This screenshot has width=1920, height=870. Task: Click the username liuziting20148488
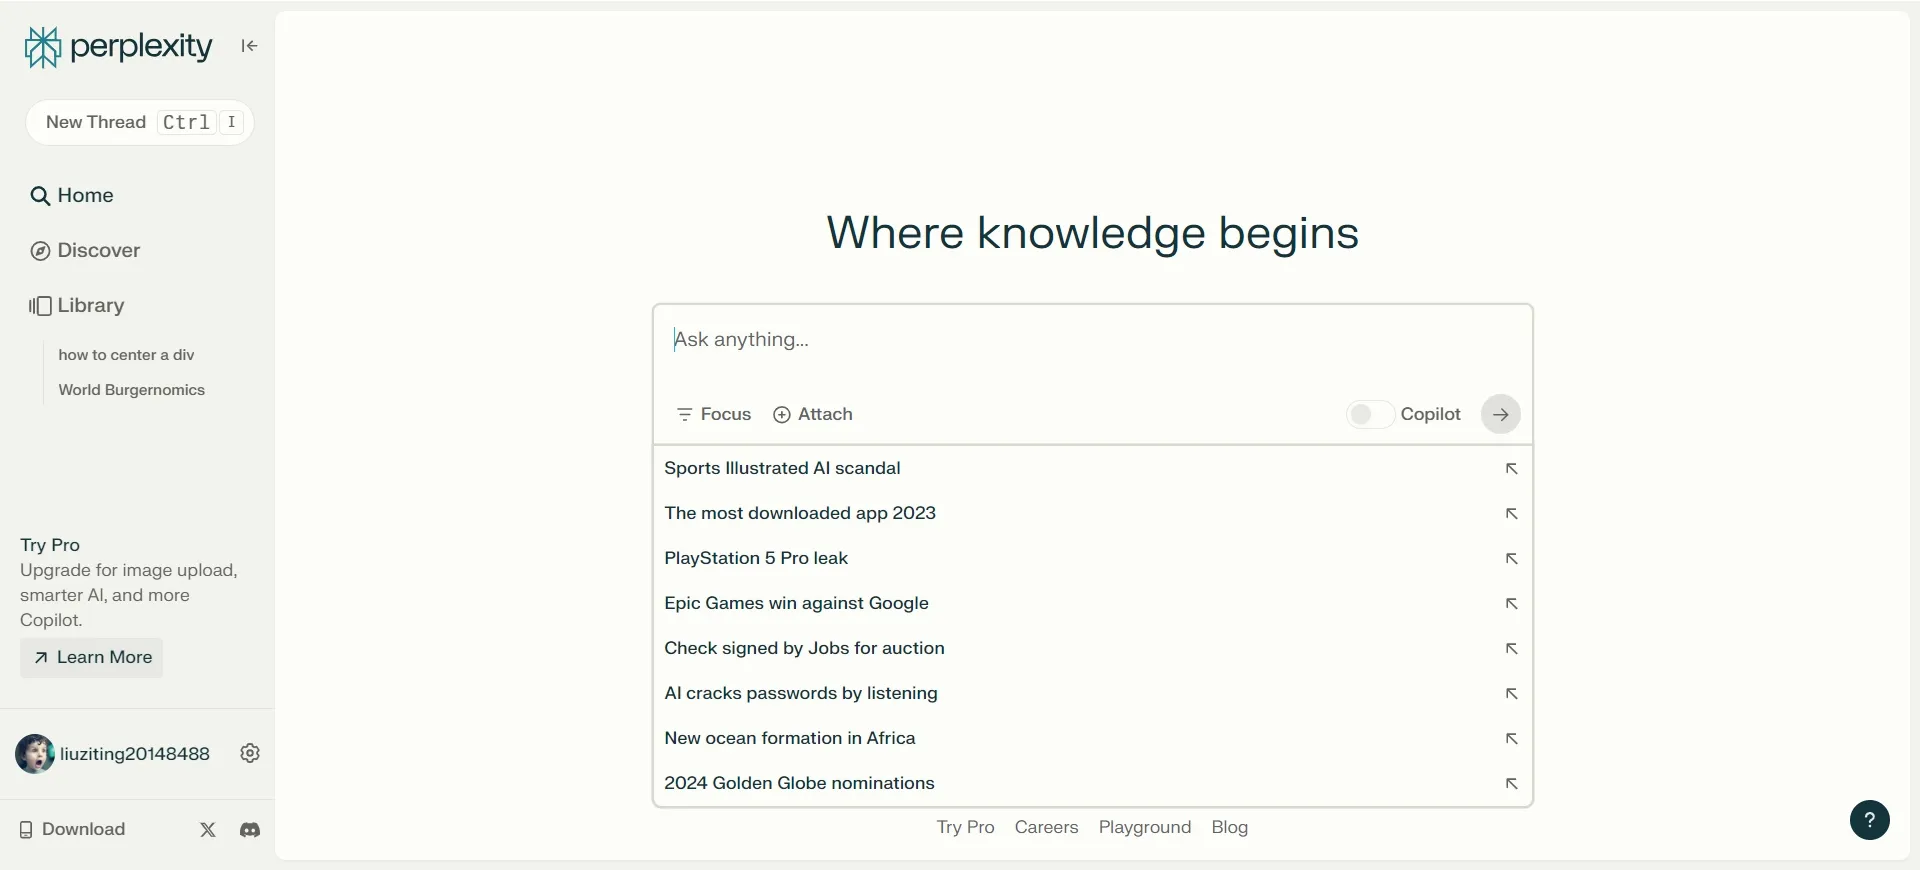pyautogui.click(x=135, y=754)
